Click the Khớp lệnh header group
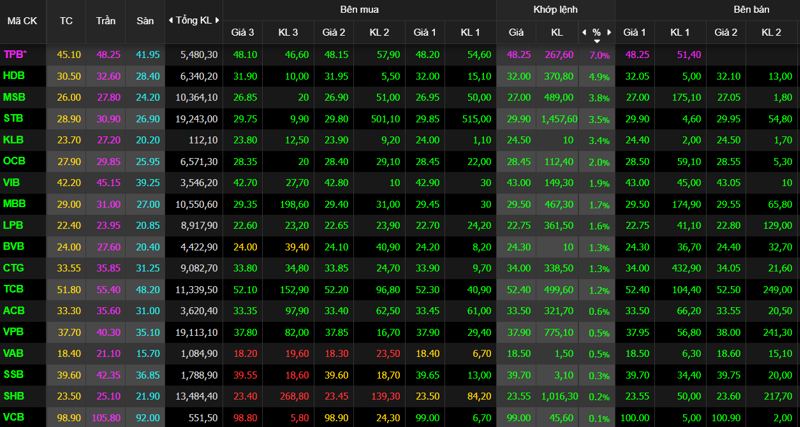Screen dimensions: 800x427 pyautogui.click(x=556, y=10)
